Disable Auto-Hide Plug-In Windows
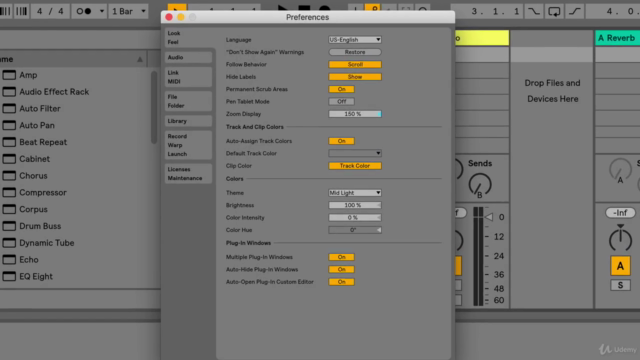This screenshot has height=360, width=640. point(341,269)
